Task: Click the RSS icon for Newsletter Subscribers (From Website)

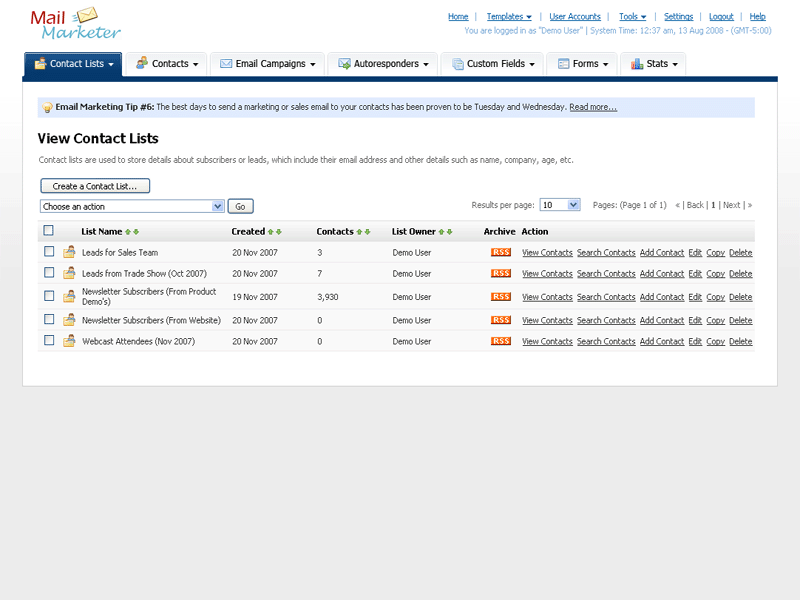Action: [501, 320]
